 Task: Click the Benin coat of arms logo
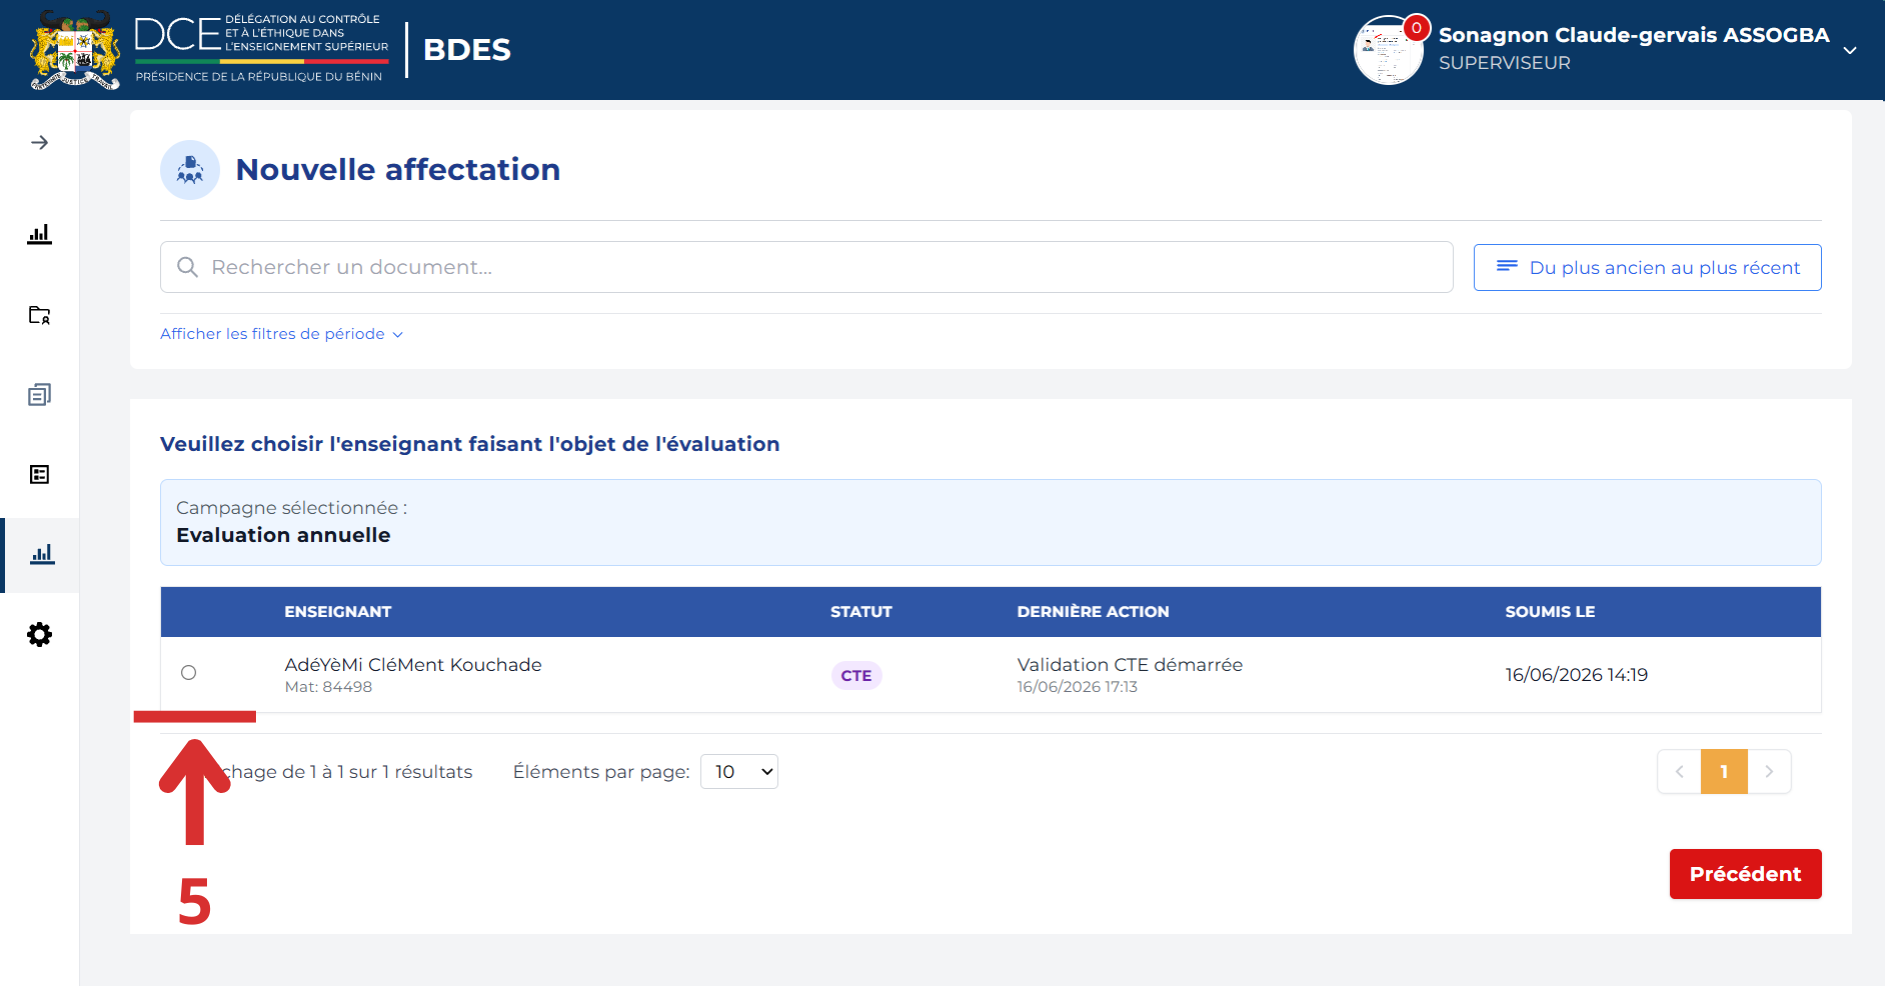click(75, 50)
